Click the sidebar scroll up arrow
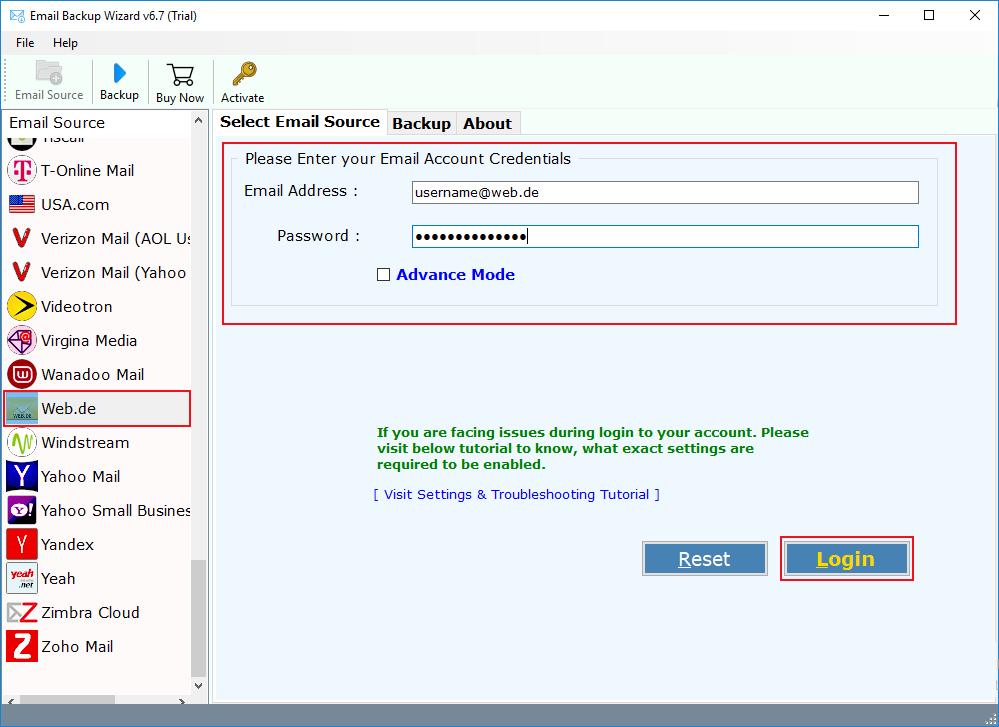The image size is (999, 727). (198, 120)
